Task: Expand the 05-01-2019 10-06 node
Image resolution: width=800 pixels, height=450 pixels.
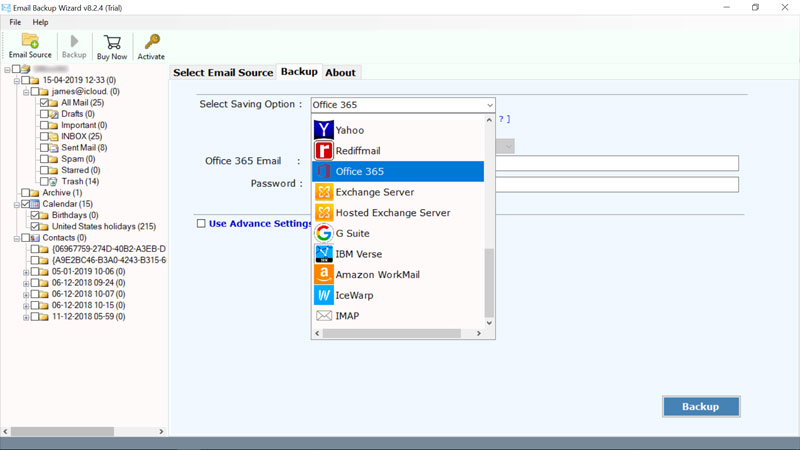Action: click(x=26, y=272)
